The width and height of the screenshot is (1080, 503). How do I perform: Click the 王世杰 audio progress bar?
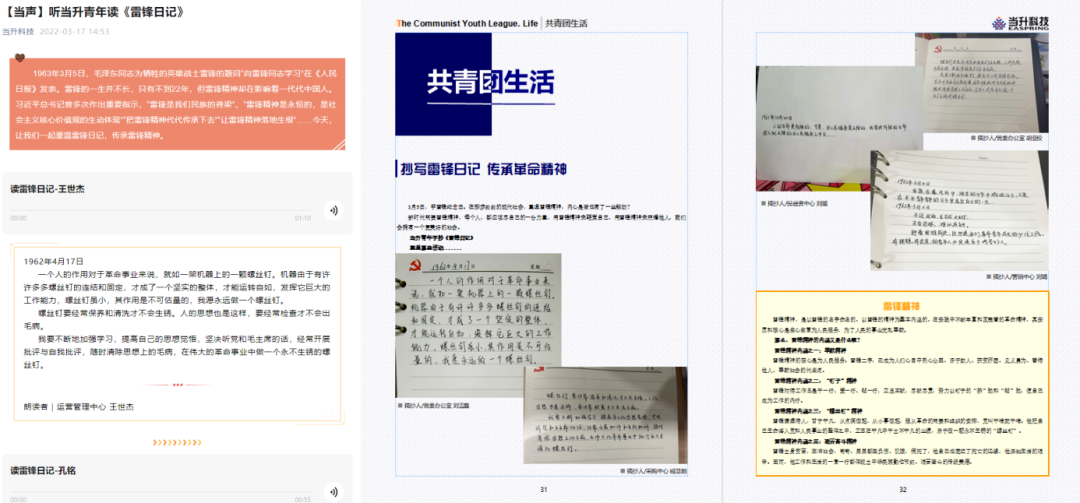click(x=160, y=217)
